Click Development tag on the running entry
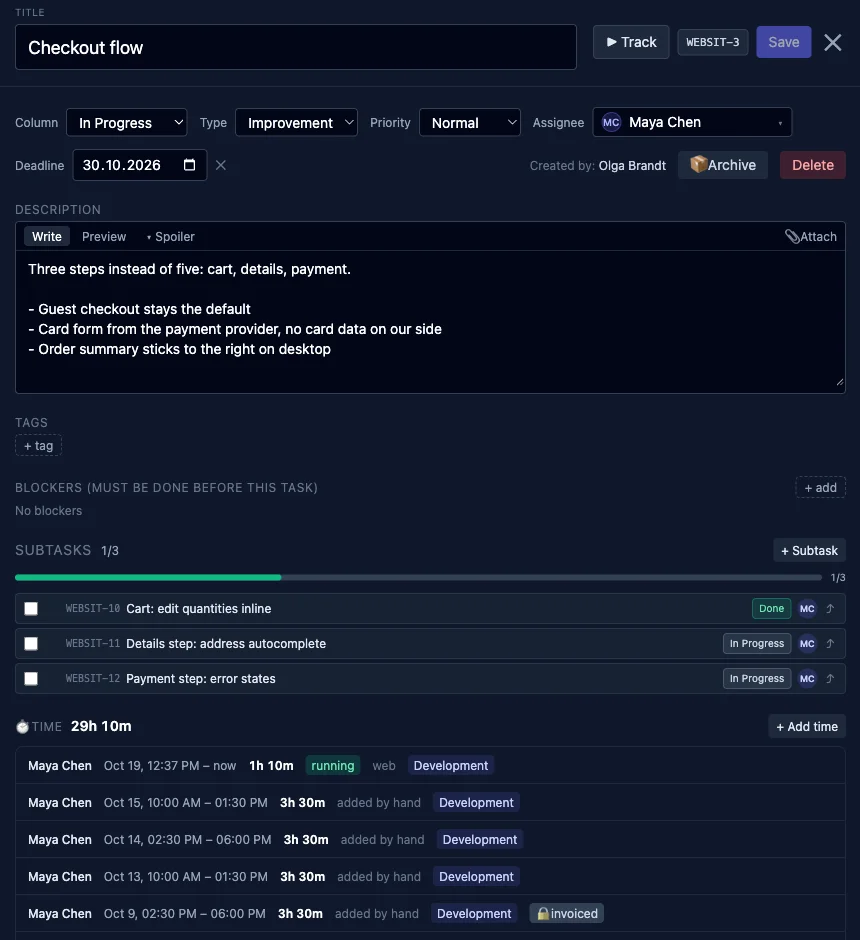The width and height of the screenshot is (860, 940). click(x=451, y=766)
